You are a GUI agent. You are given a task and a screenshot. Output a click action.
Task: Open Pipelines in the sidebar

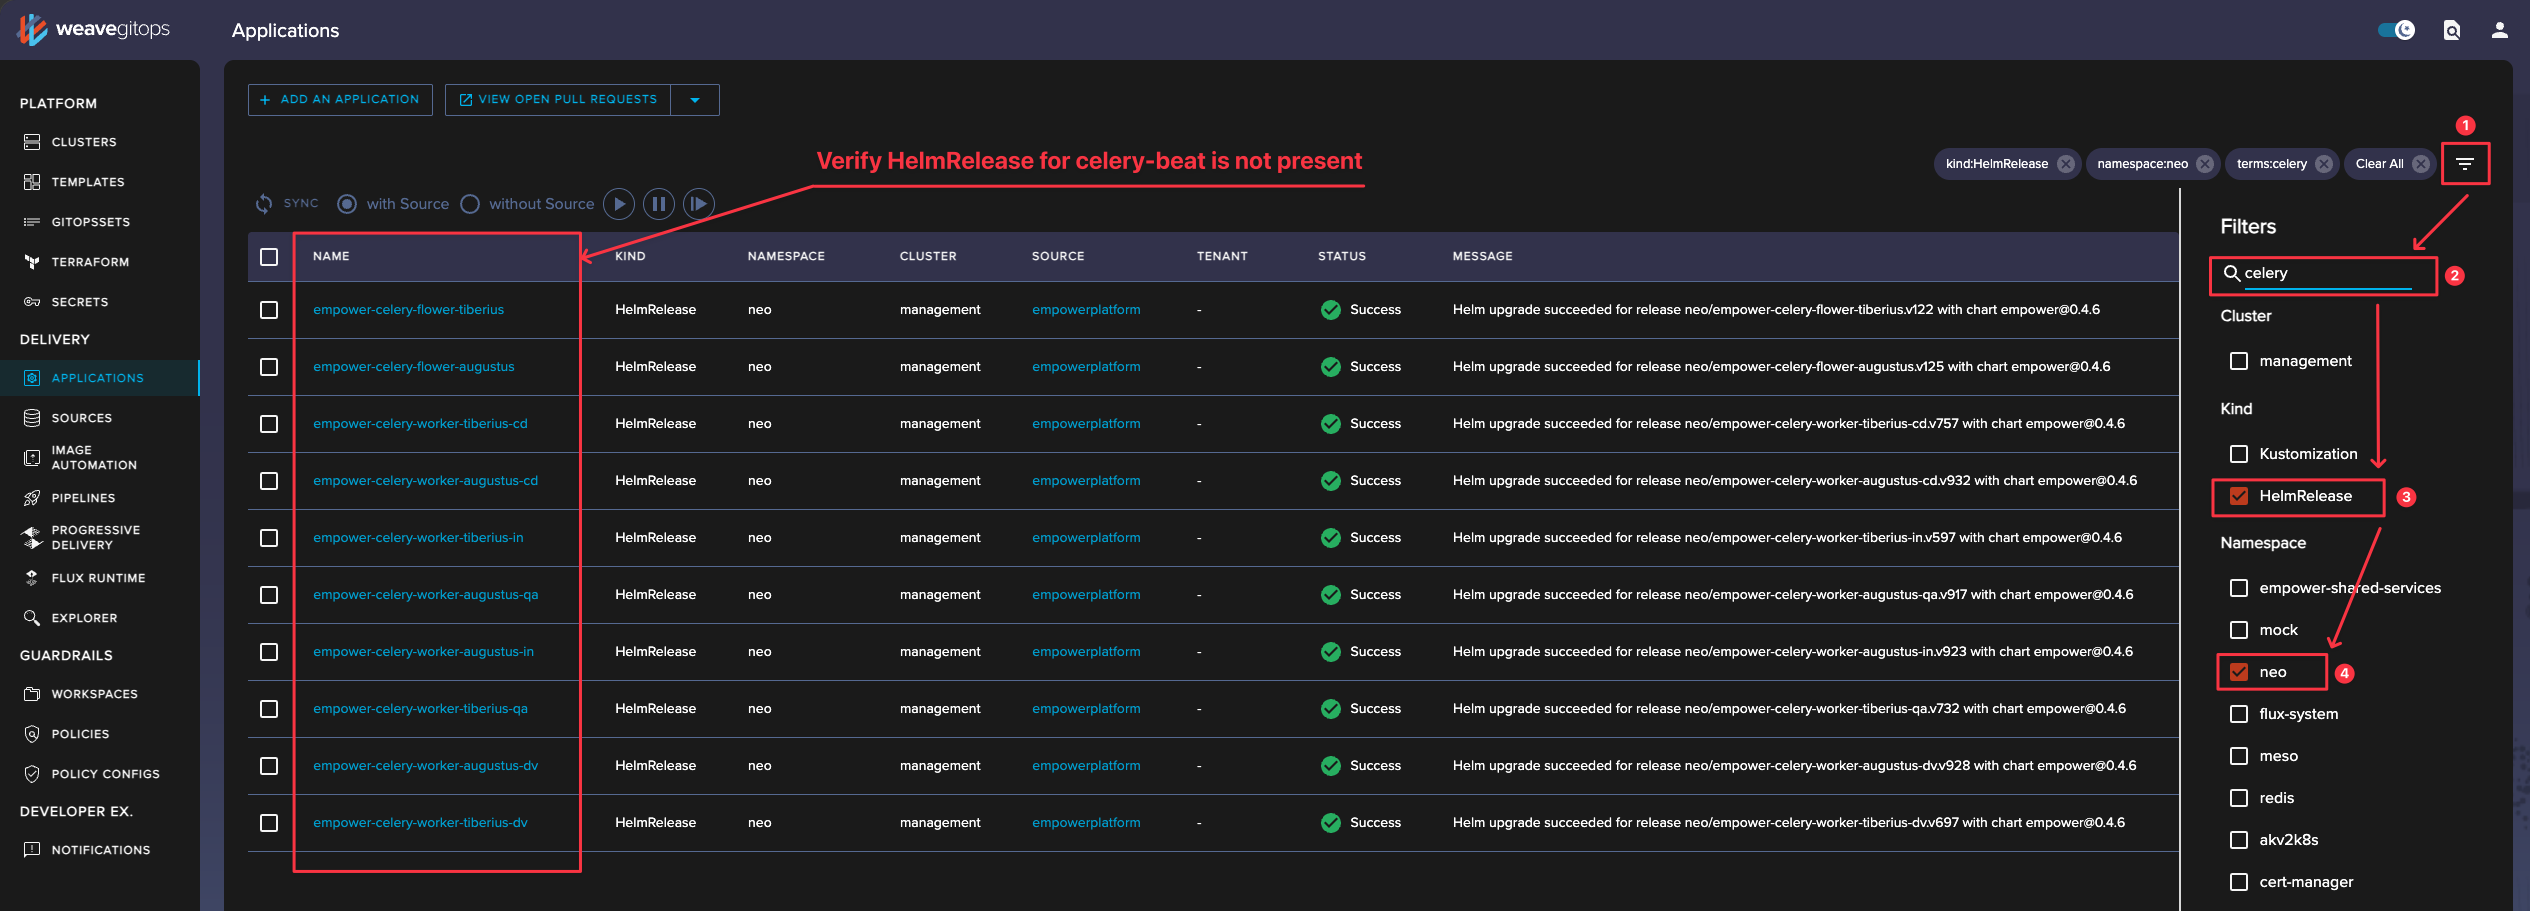point(83,498)
